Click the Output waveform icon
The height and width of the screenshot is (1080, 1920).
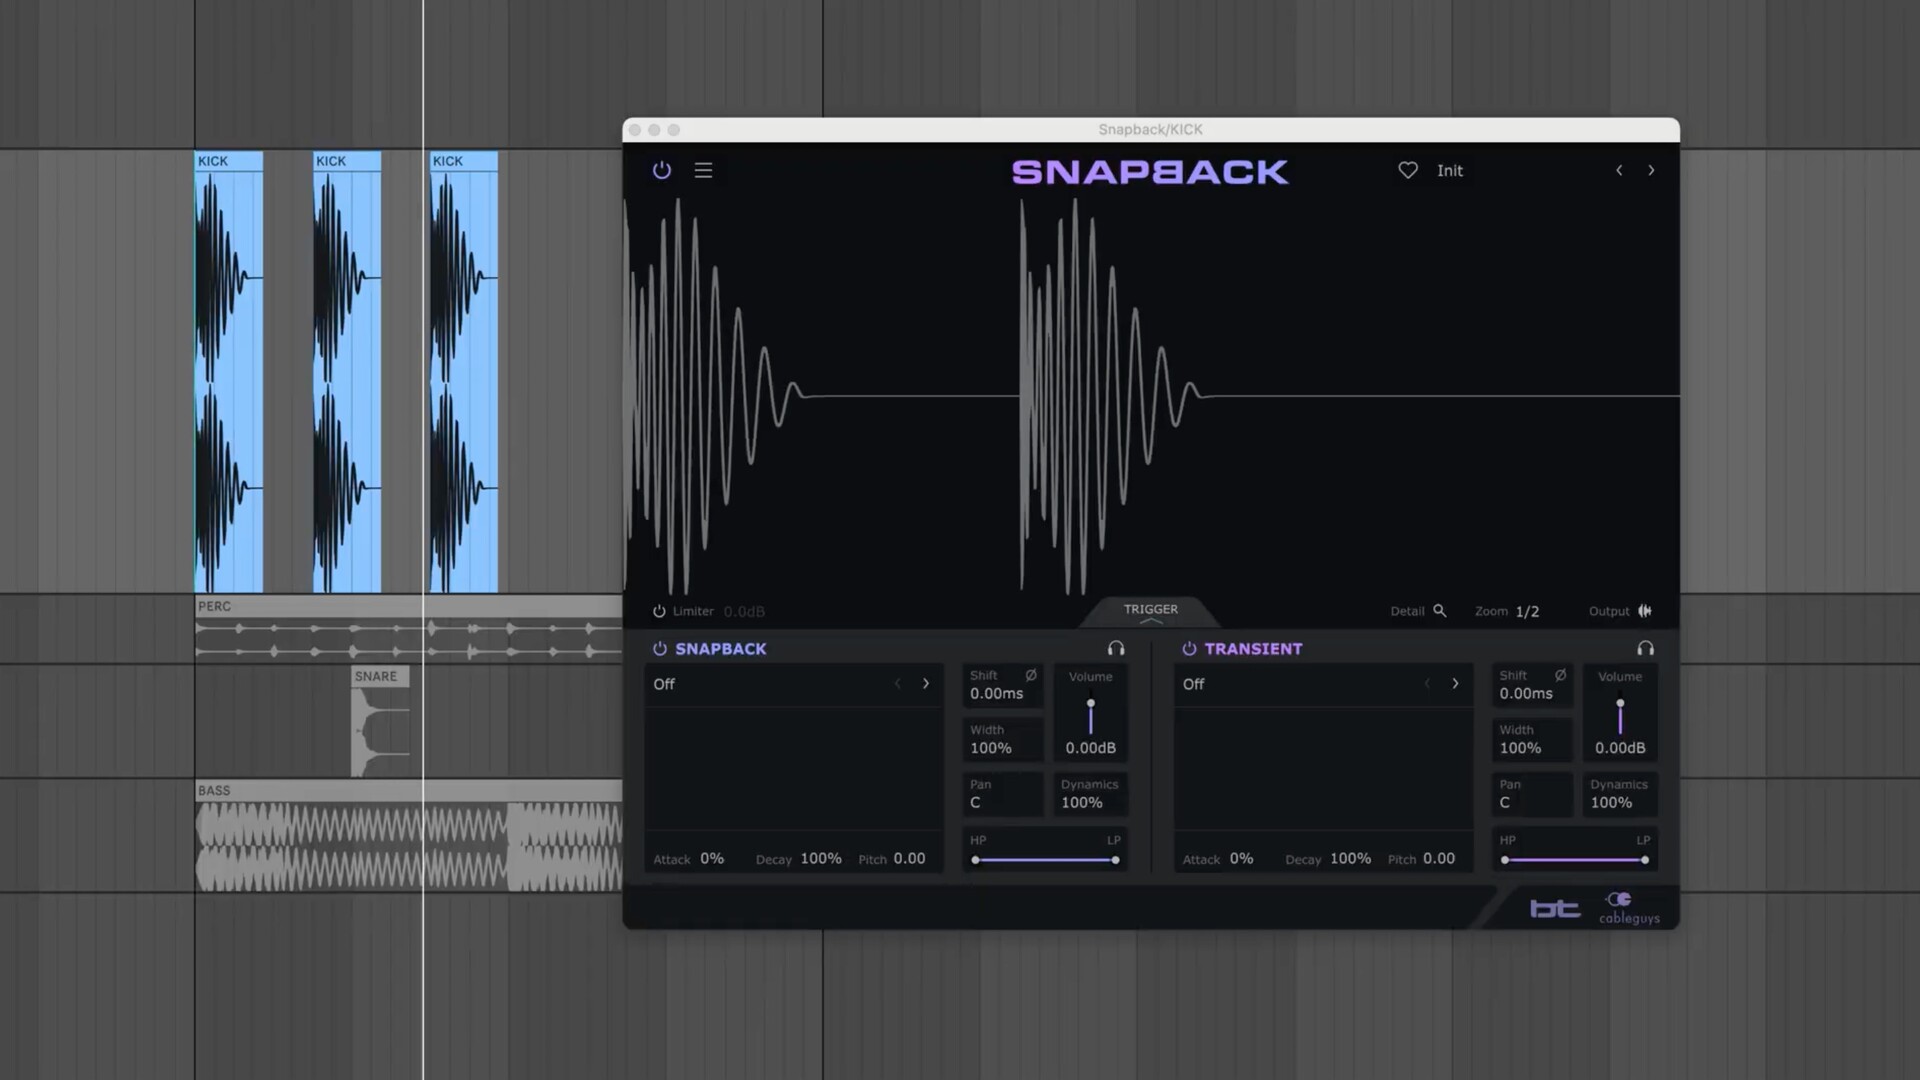[x=1645, y=610]
